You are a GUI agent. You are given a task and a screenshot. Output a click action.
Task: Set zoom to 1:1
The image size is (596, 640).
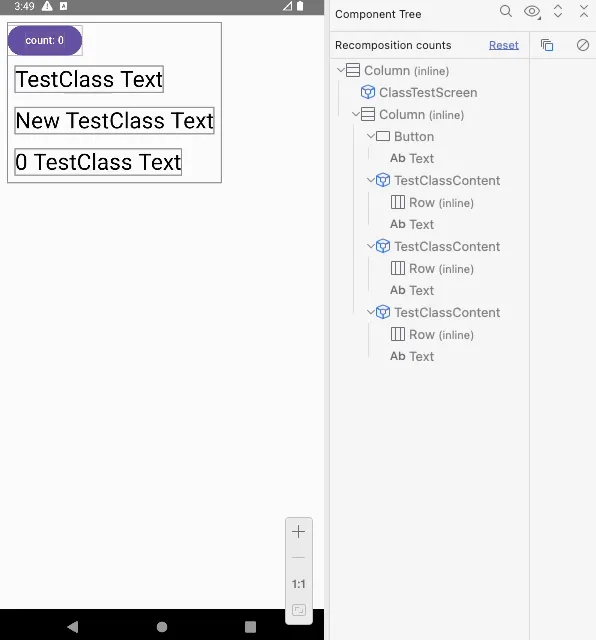(298, 584)
